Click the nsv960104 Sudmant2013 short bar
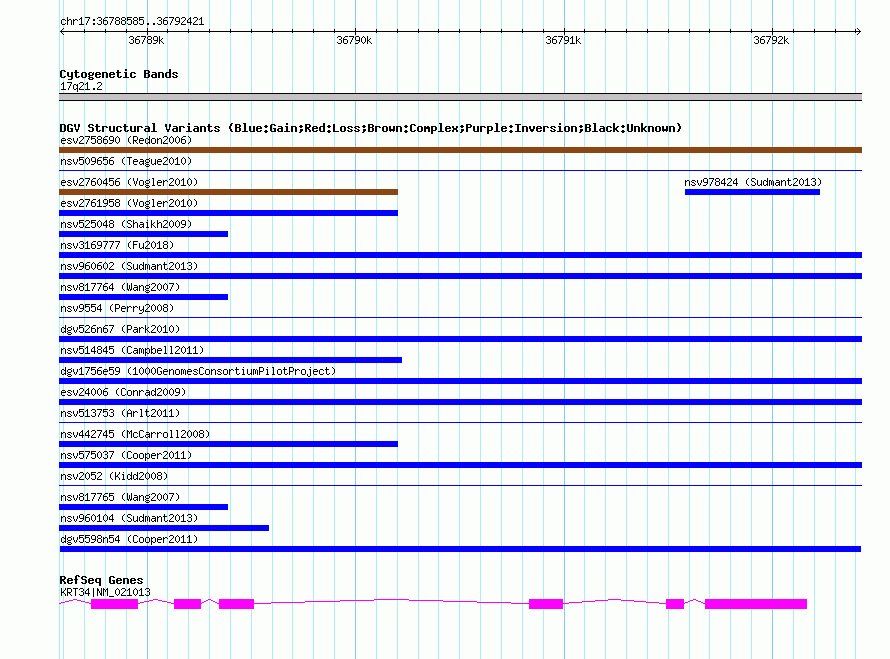Viewport: 890px width, 659px height. coord(164,528)
